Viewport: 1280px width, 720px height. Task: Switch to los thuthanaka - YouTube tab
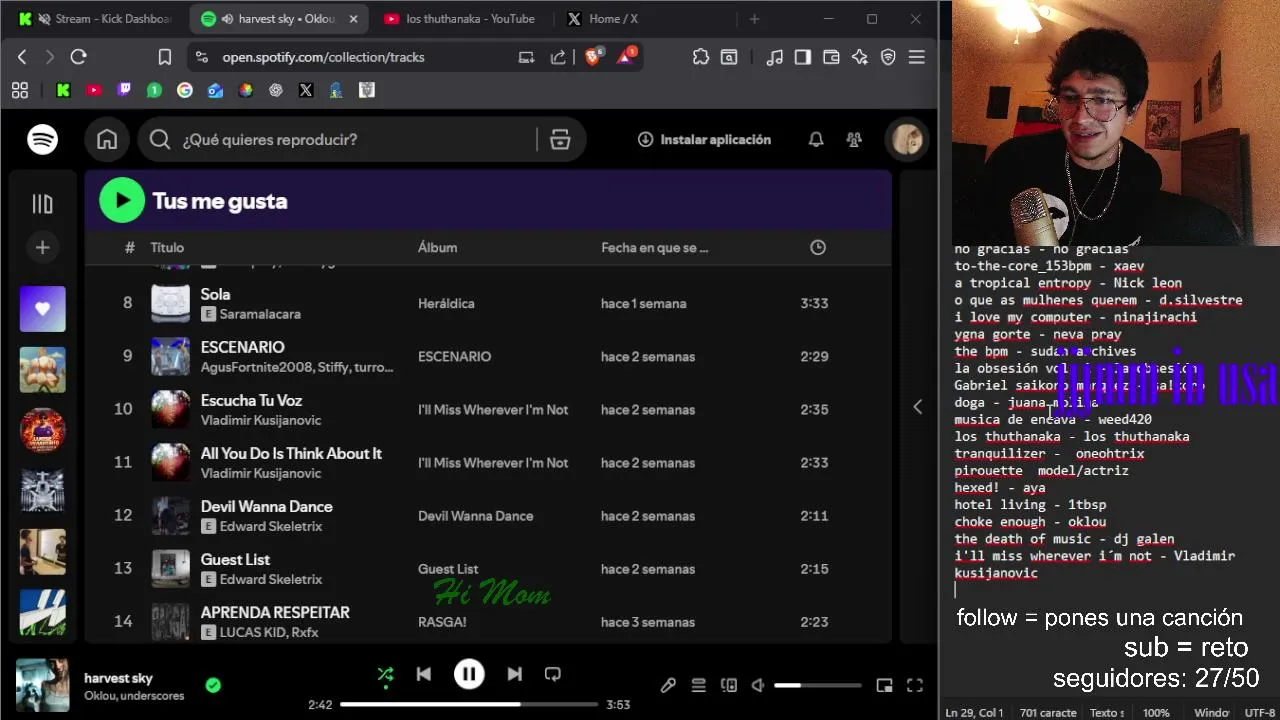point(461,19)
